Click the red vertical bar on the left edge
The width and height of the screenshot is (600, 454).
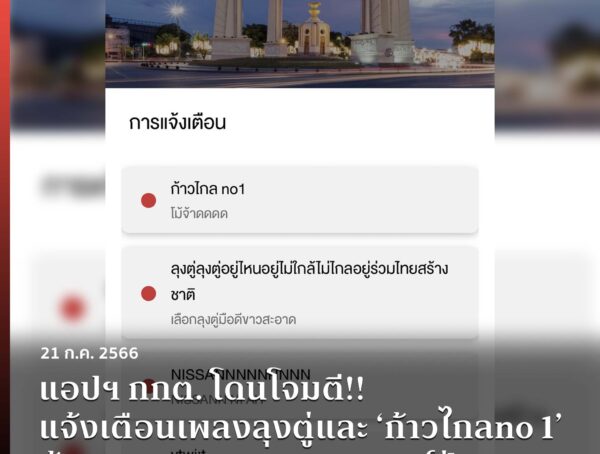(x=5, y=227)
